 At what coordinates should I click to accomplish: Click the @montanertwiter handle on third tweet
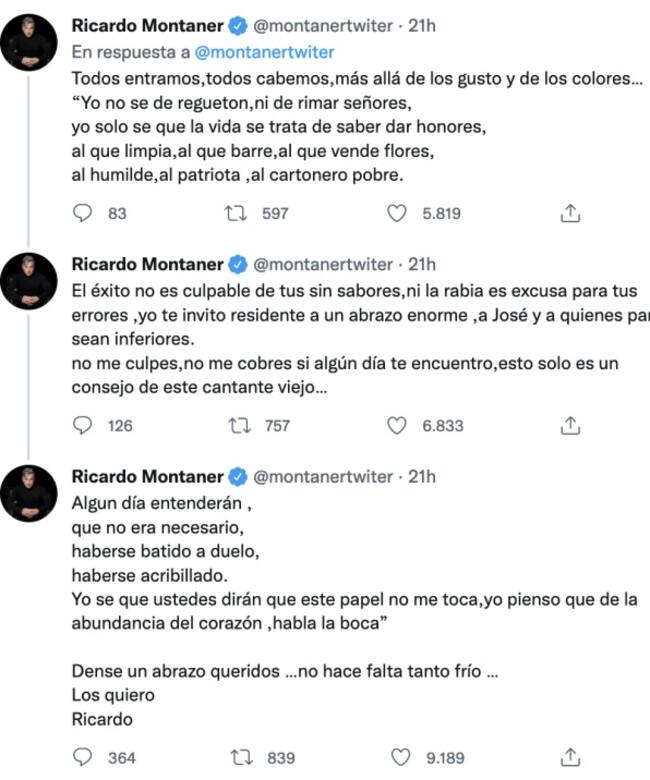(324, 476)
